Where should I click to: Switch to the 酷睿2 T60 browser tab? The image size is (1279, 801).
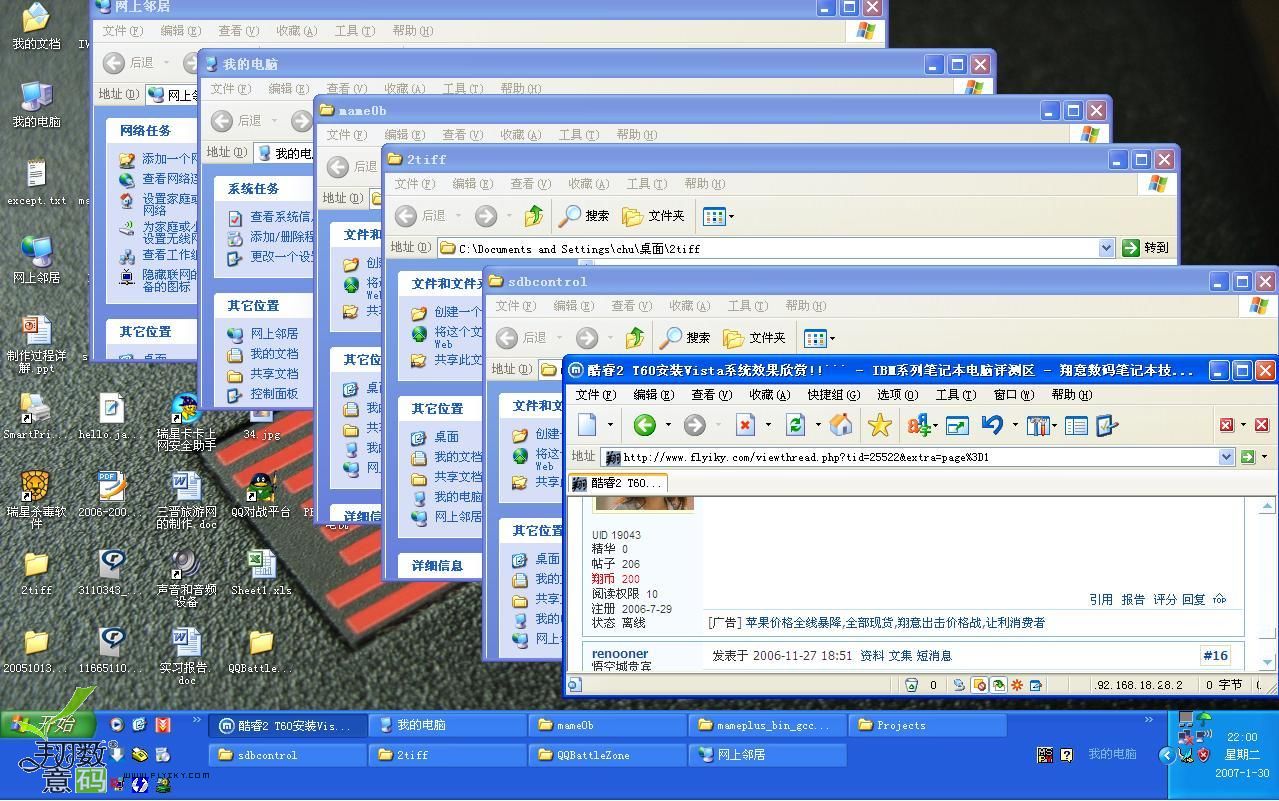click(617, 483)
